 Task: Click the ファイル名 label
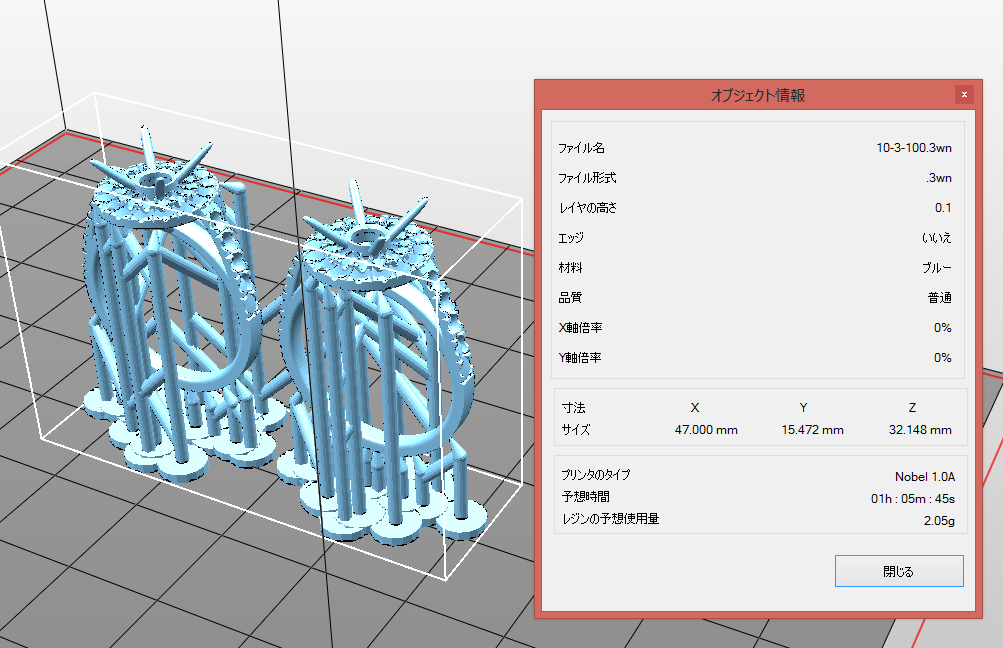581,148
